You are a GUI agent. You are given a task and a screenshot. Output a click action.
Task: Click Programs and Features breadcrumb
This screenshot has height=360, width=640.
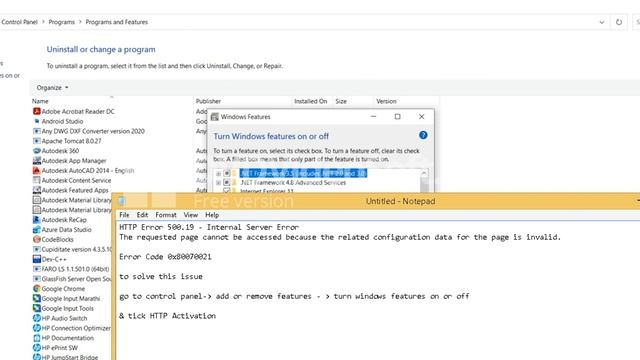pyautogui.click(x=117, y=22)
